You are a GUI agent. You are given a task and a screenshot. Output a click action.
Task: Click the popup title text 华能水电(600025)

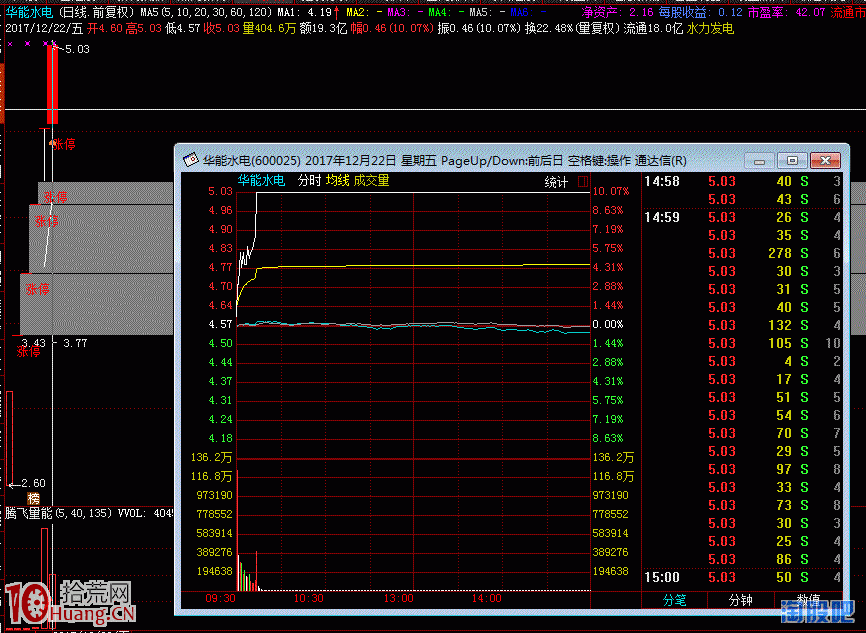click(251, 161)
